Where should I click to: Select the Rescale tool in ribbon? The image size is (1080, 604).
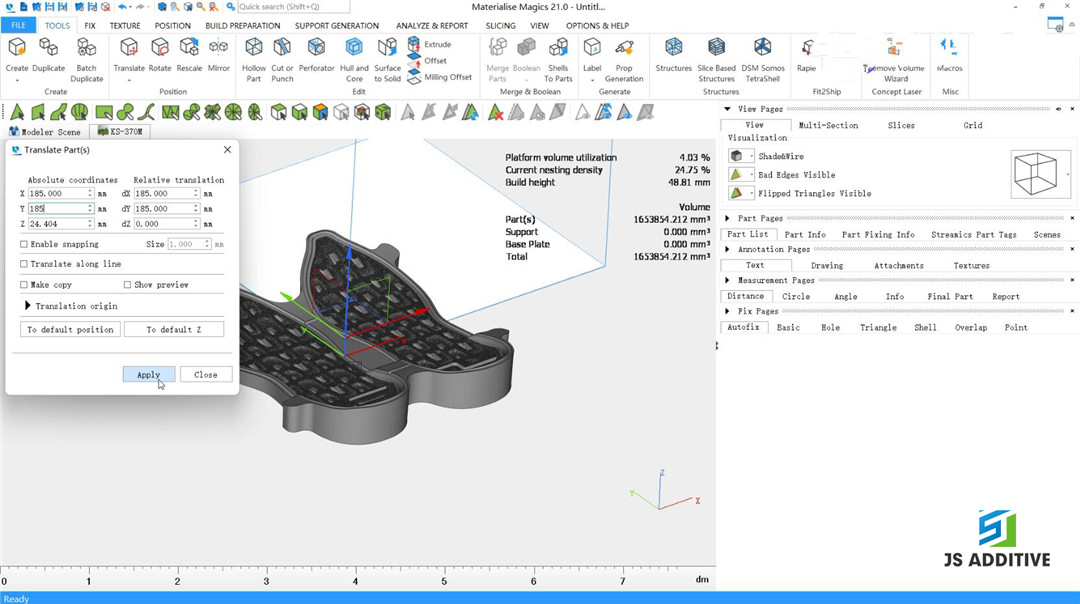pyautogui.click(x=189, y=49)
